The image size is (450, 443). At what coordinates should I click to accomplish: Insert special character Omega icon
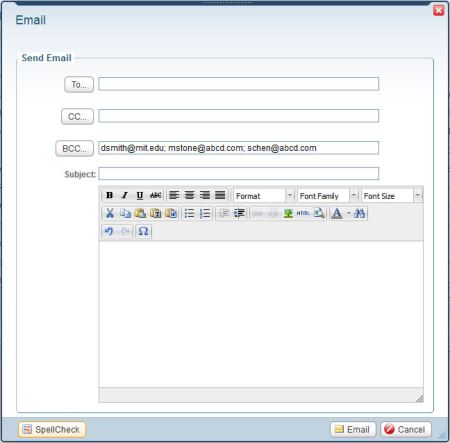[x=144, y=231]
